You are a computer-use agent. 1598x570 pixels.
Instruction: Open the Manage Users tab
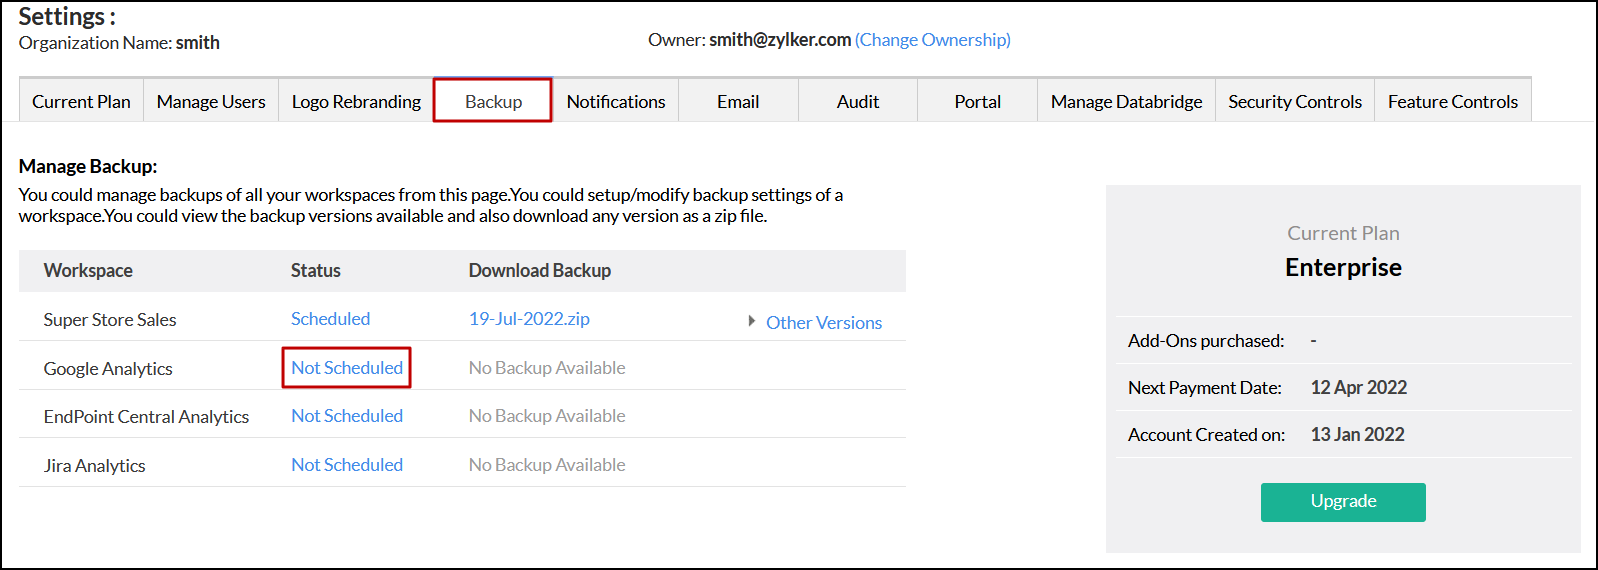point(211,101)
